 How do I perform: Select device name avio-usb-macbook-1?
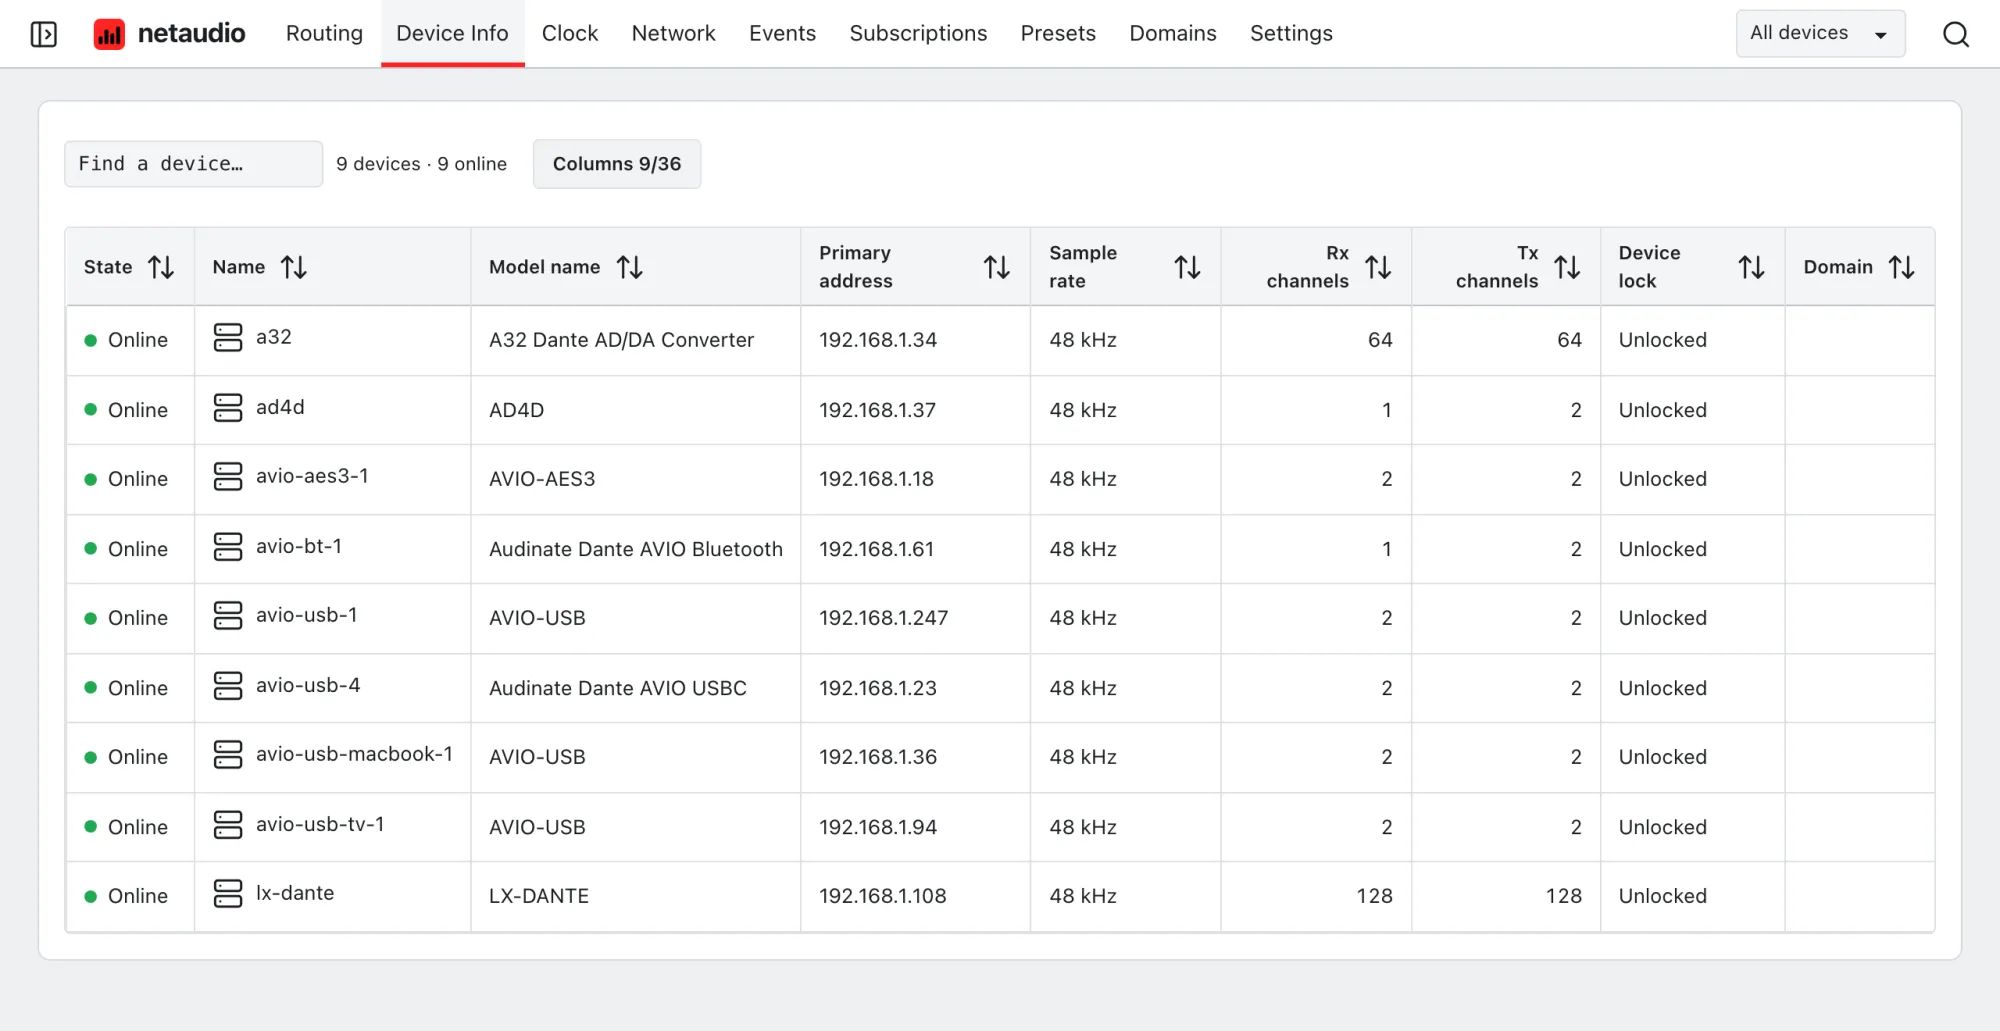click(x=354, y=754)
